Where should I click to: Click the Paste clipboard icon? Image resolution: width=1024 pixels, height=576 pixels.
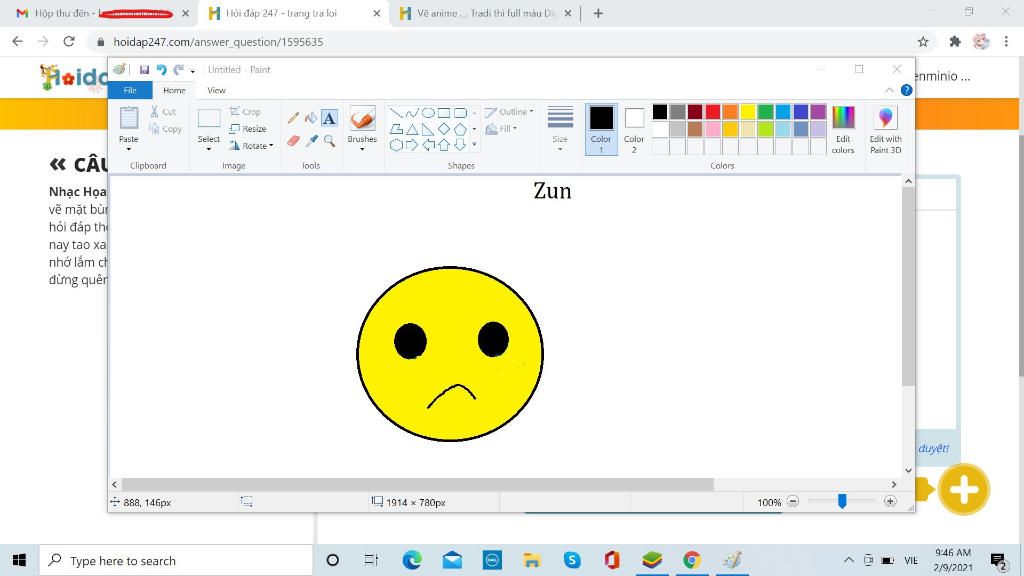tap(129, 118)
